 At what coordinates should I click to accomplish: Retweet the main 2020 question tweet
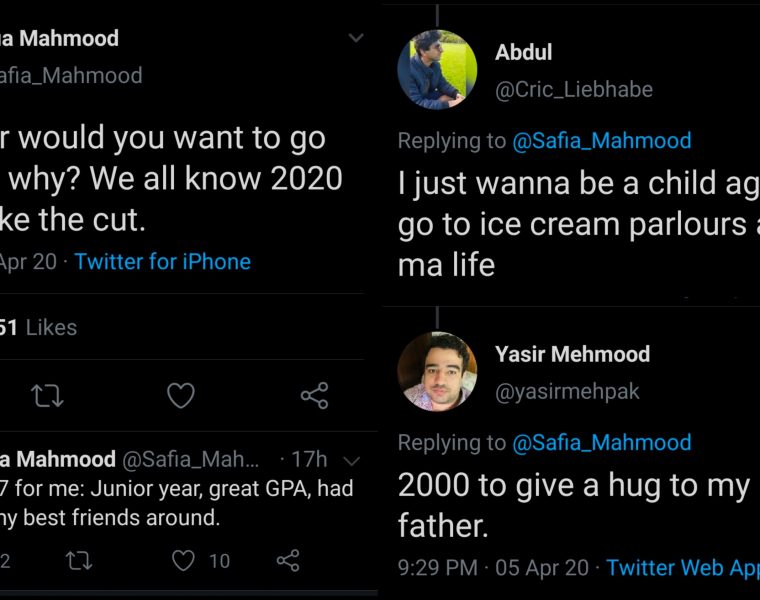(x=47, y=397)
